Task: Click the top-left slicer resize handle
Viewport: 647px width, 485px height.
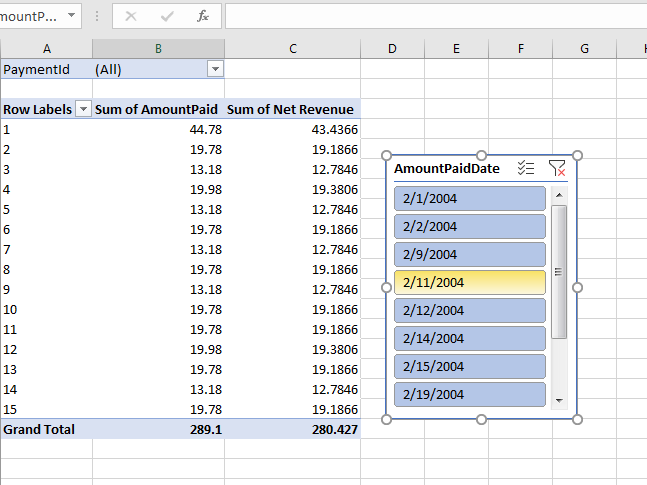Action: pyautogui.click(x=386, y=155)
